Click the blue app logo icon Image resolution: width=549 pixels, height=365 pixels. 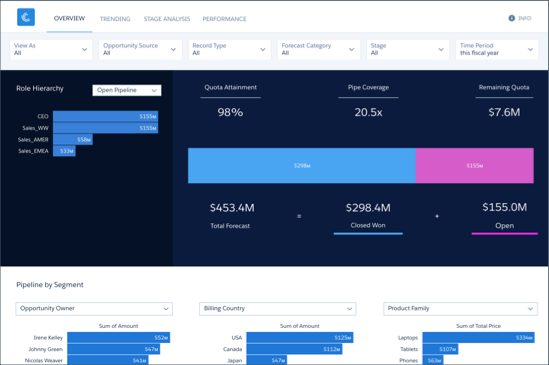click(26, 17)
